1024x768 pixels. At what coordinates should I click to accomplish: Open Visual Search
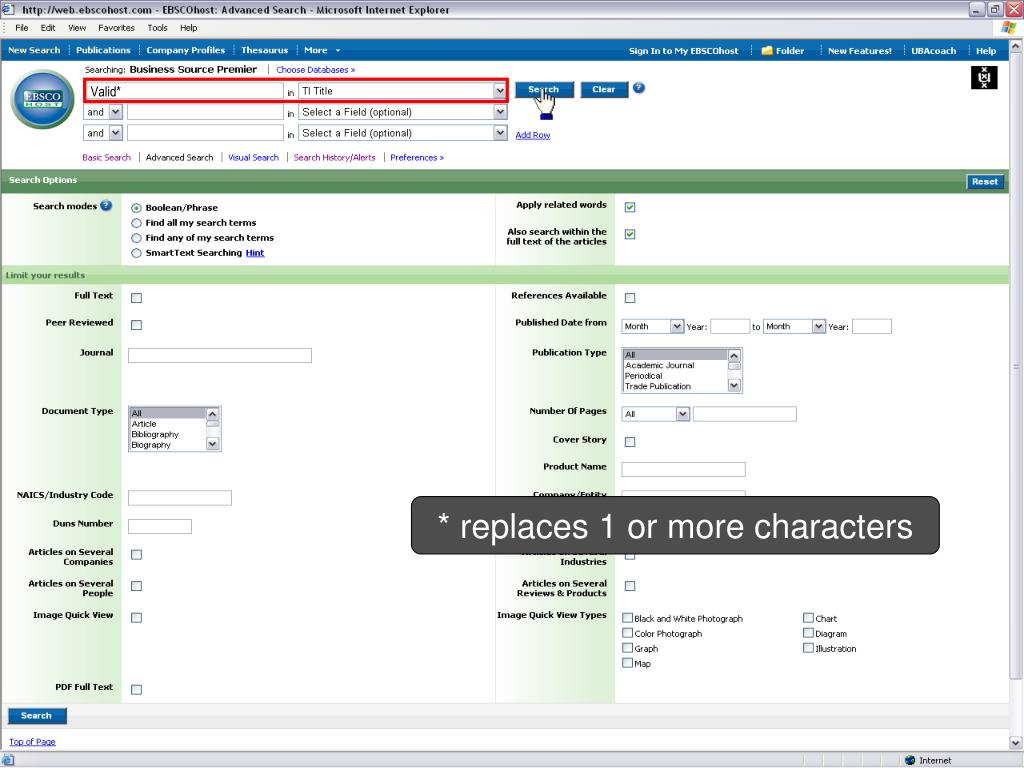click(253, 157)
